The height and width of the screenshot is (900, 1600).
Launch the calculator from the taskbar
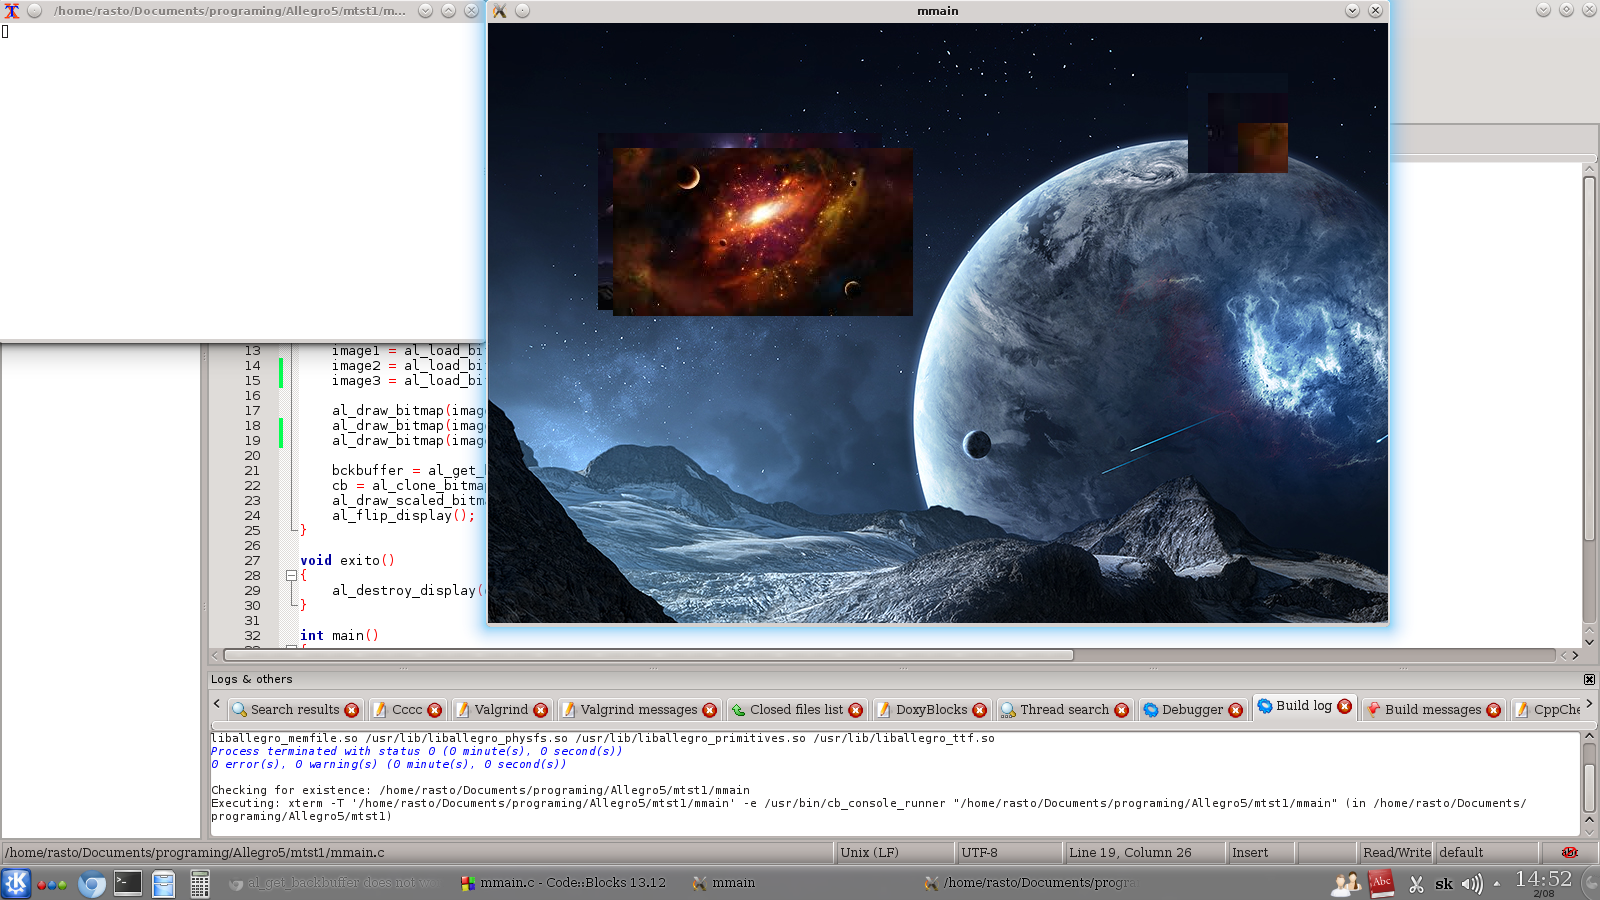coord(199,884)
